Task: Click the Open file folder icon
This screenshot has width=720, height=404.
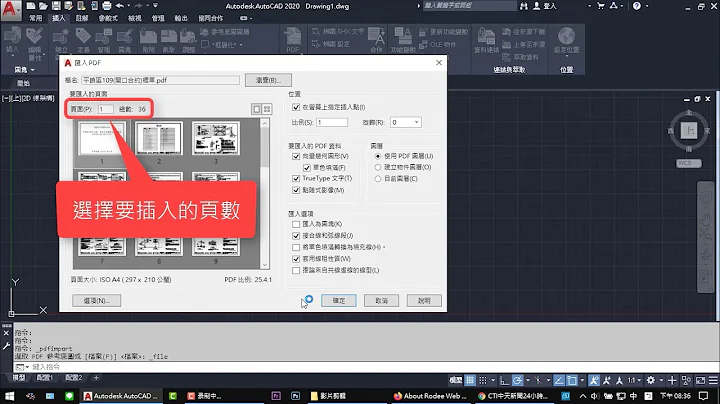Action: click(43, 6)
